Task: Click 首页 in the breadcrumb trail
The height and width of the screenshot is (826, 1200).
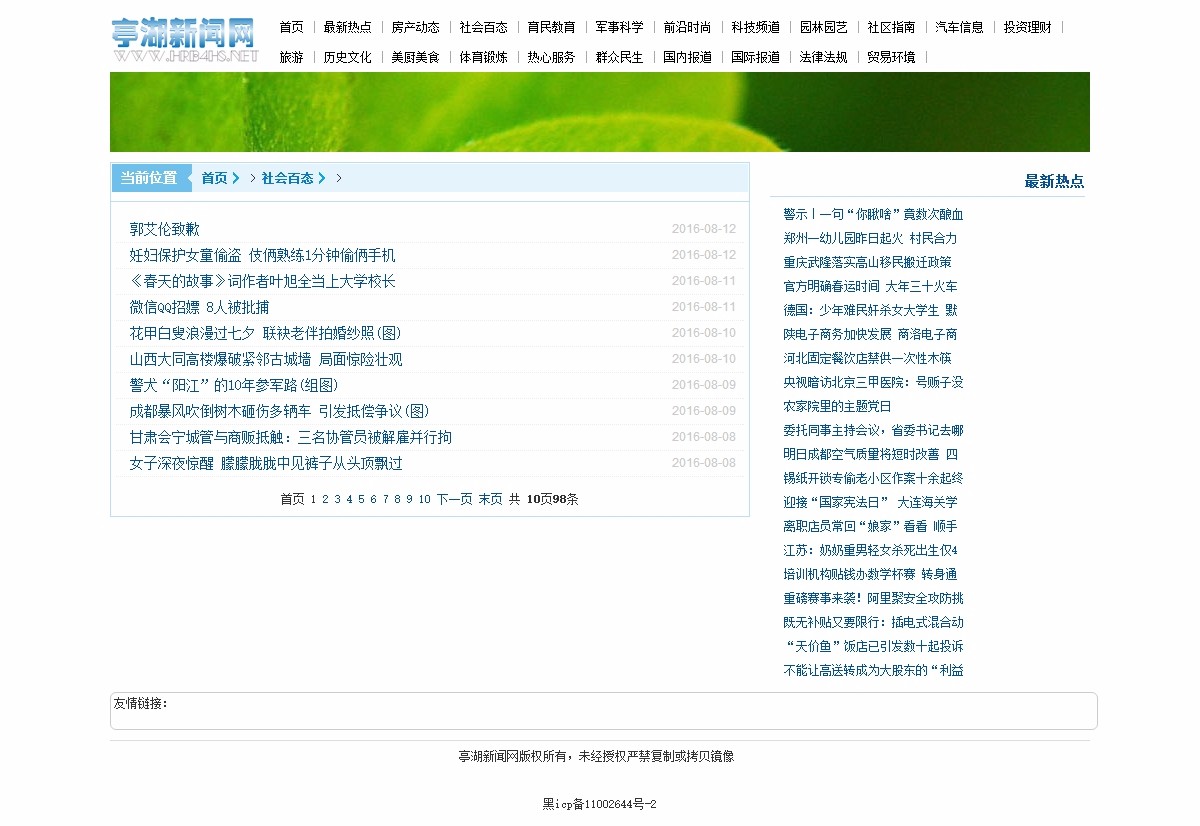Action: (x=214, y=178)
